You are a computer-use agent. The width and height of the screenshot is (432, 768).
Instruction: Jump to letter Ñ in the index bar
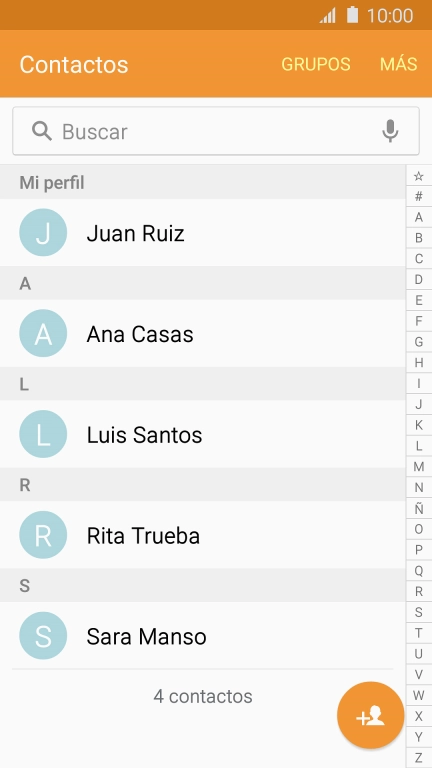click(x=418, y=508)
